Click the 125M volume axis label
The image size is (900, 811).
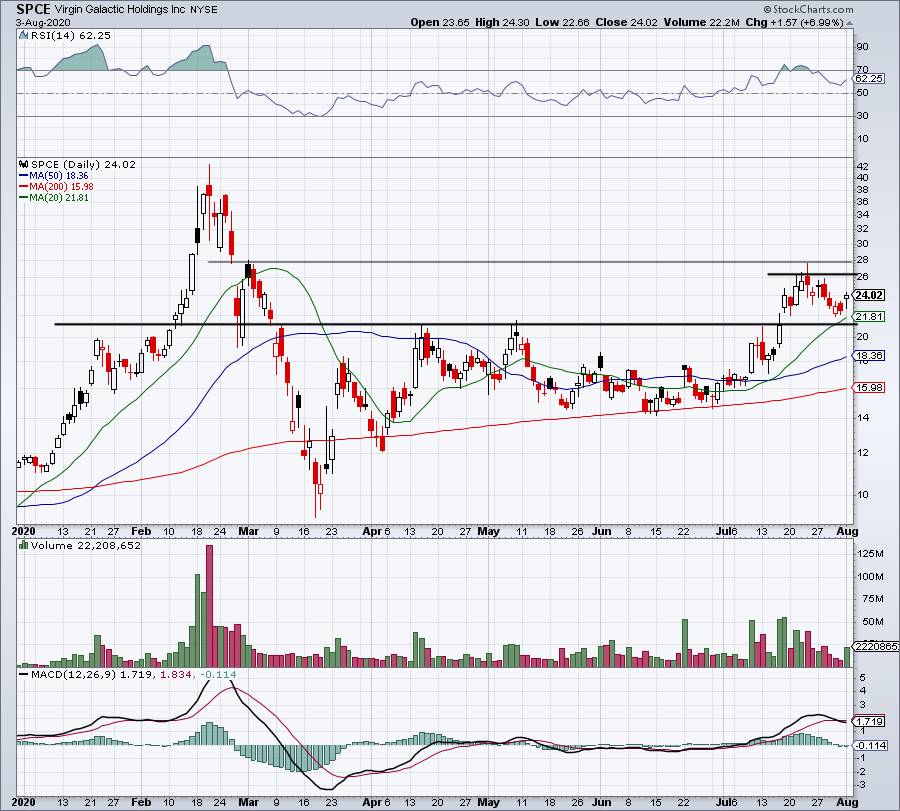click(870, 554)
